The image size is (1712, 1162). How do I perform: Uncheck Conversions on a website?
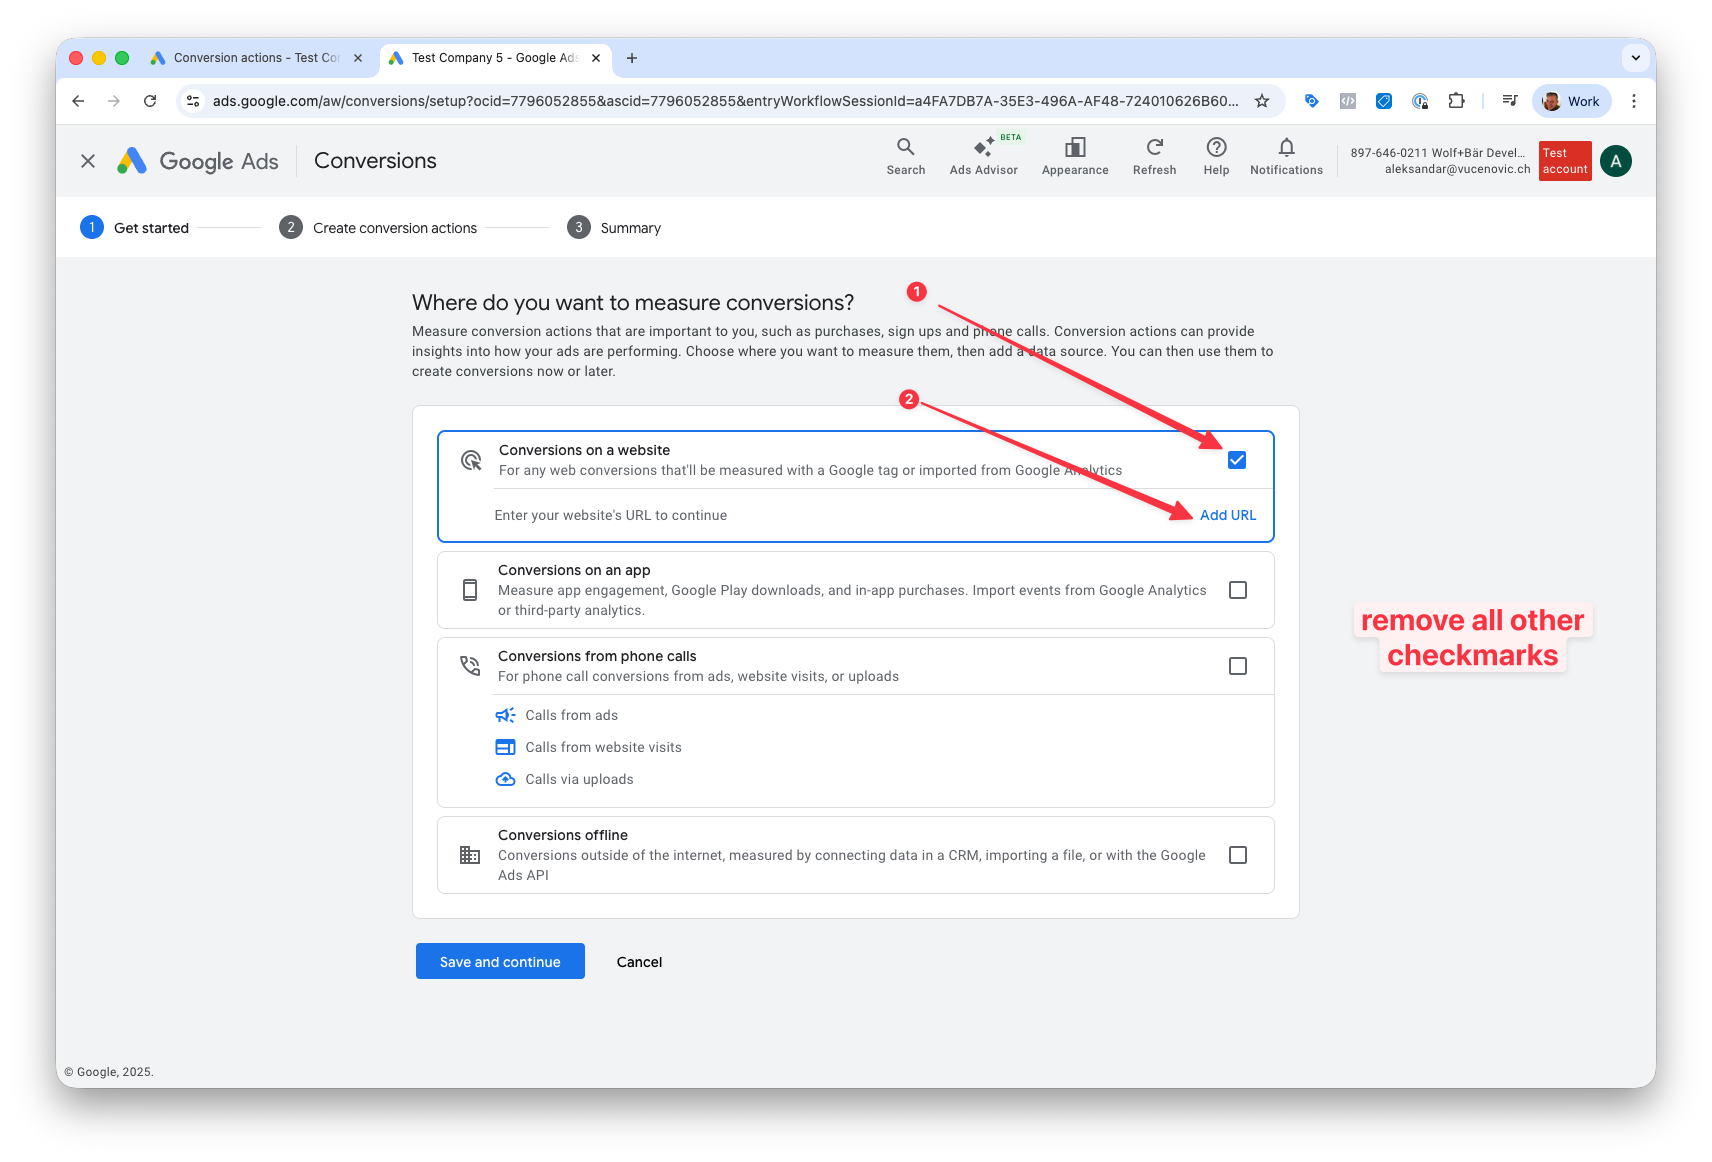1237,460
